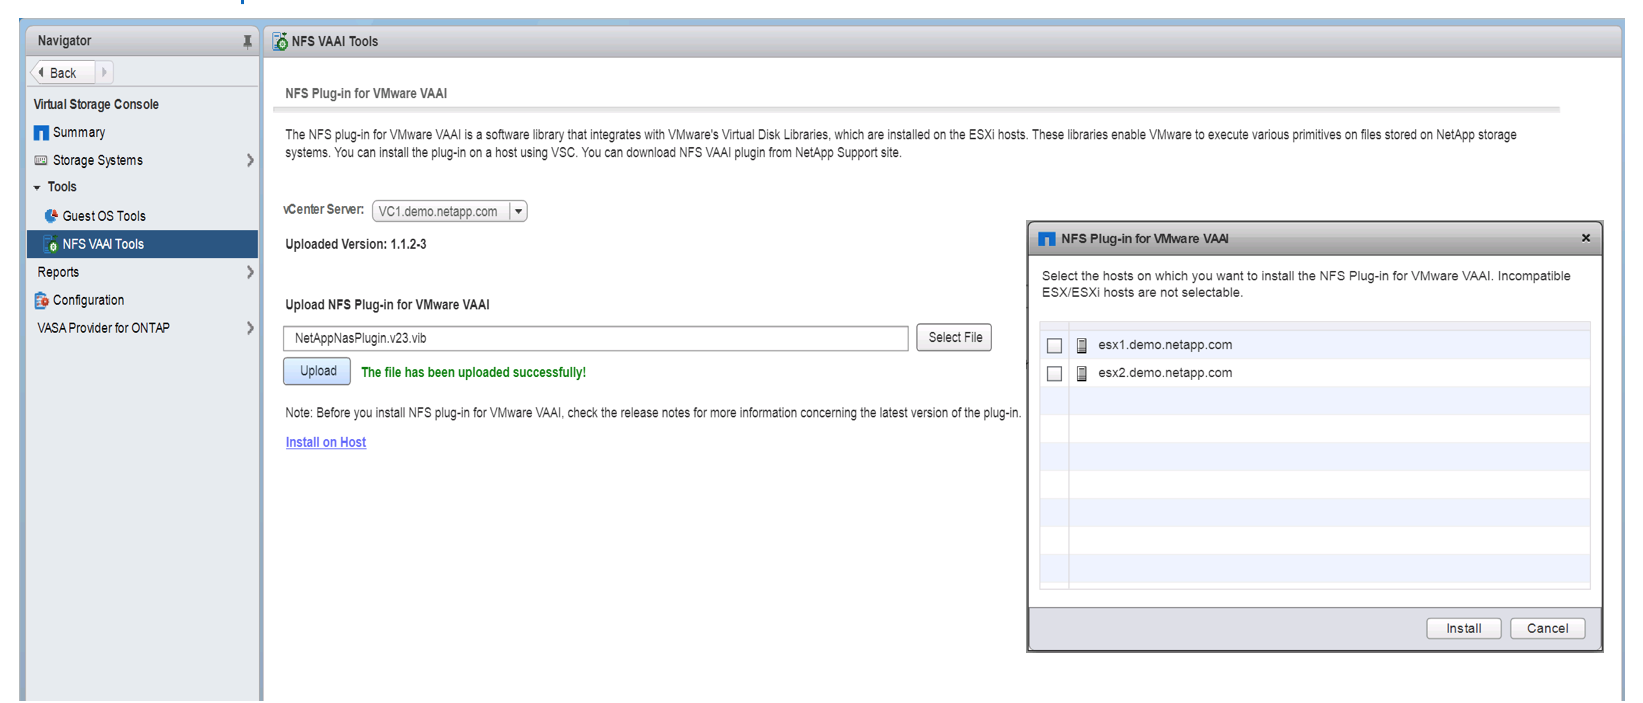The height and width of the screenshot is (703, 1643).
Task: Check the esx2.demo.netapp.com host checkbox
Action: pyautogui.click(x=1054, y=374)
